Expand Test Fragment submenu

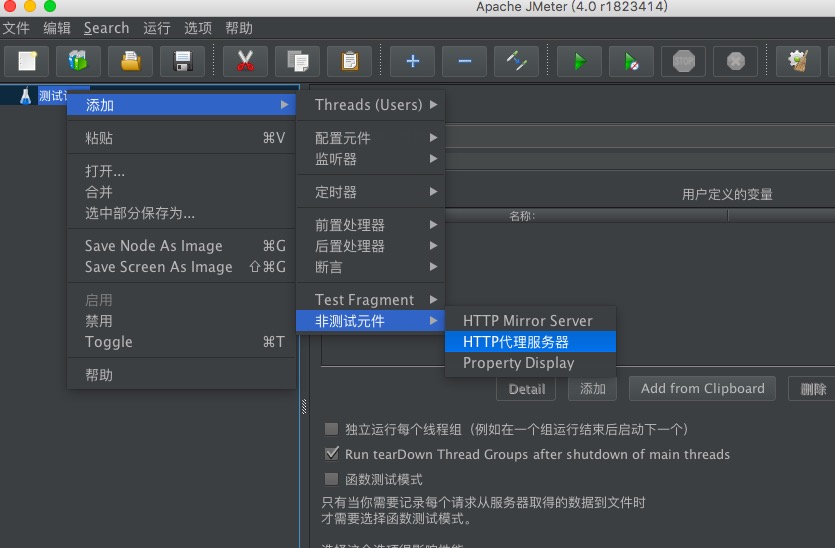tap(371, 300)
